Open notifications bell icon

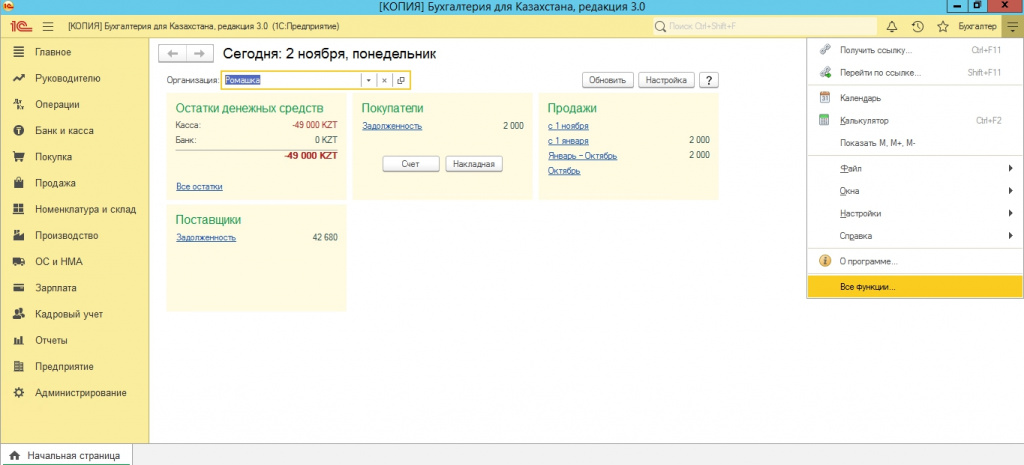tap(891, 27)
